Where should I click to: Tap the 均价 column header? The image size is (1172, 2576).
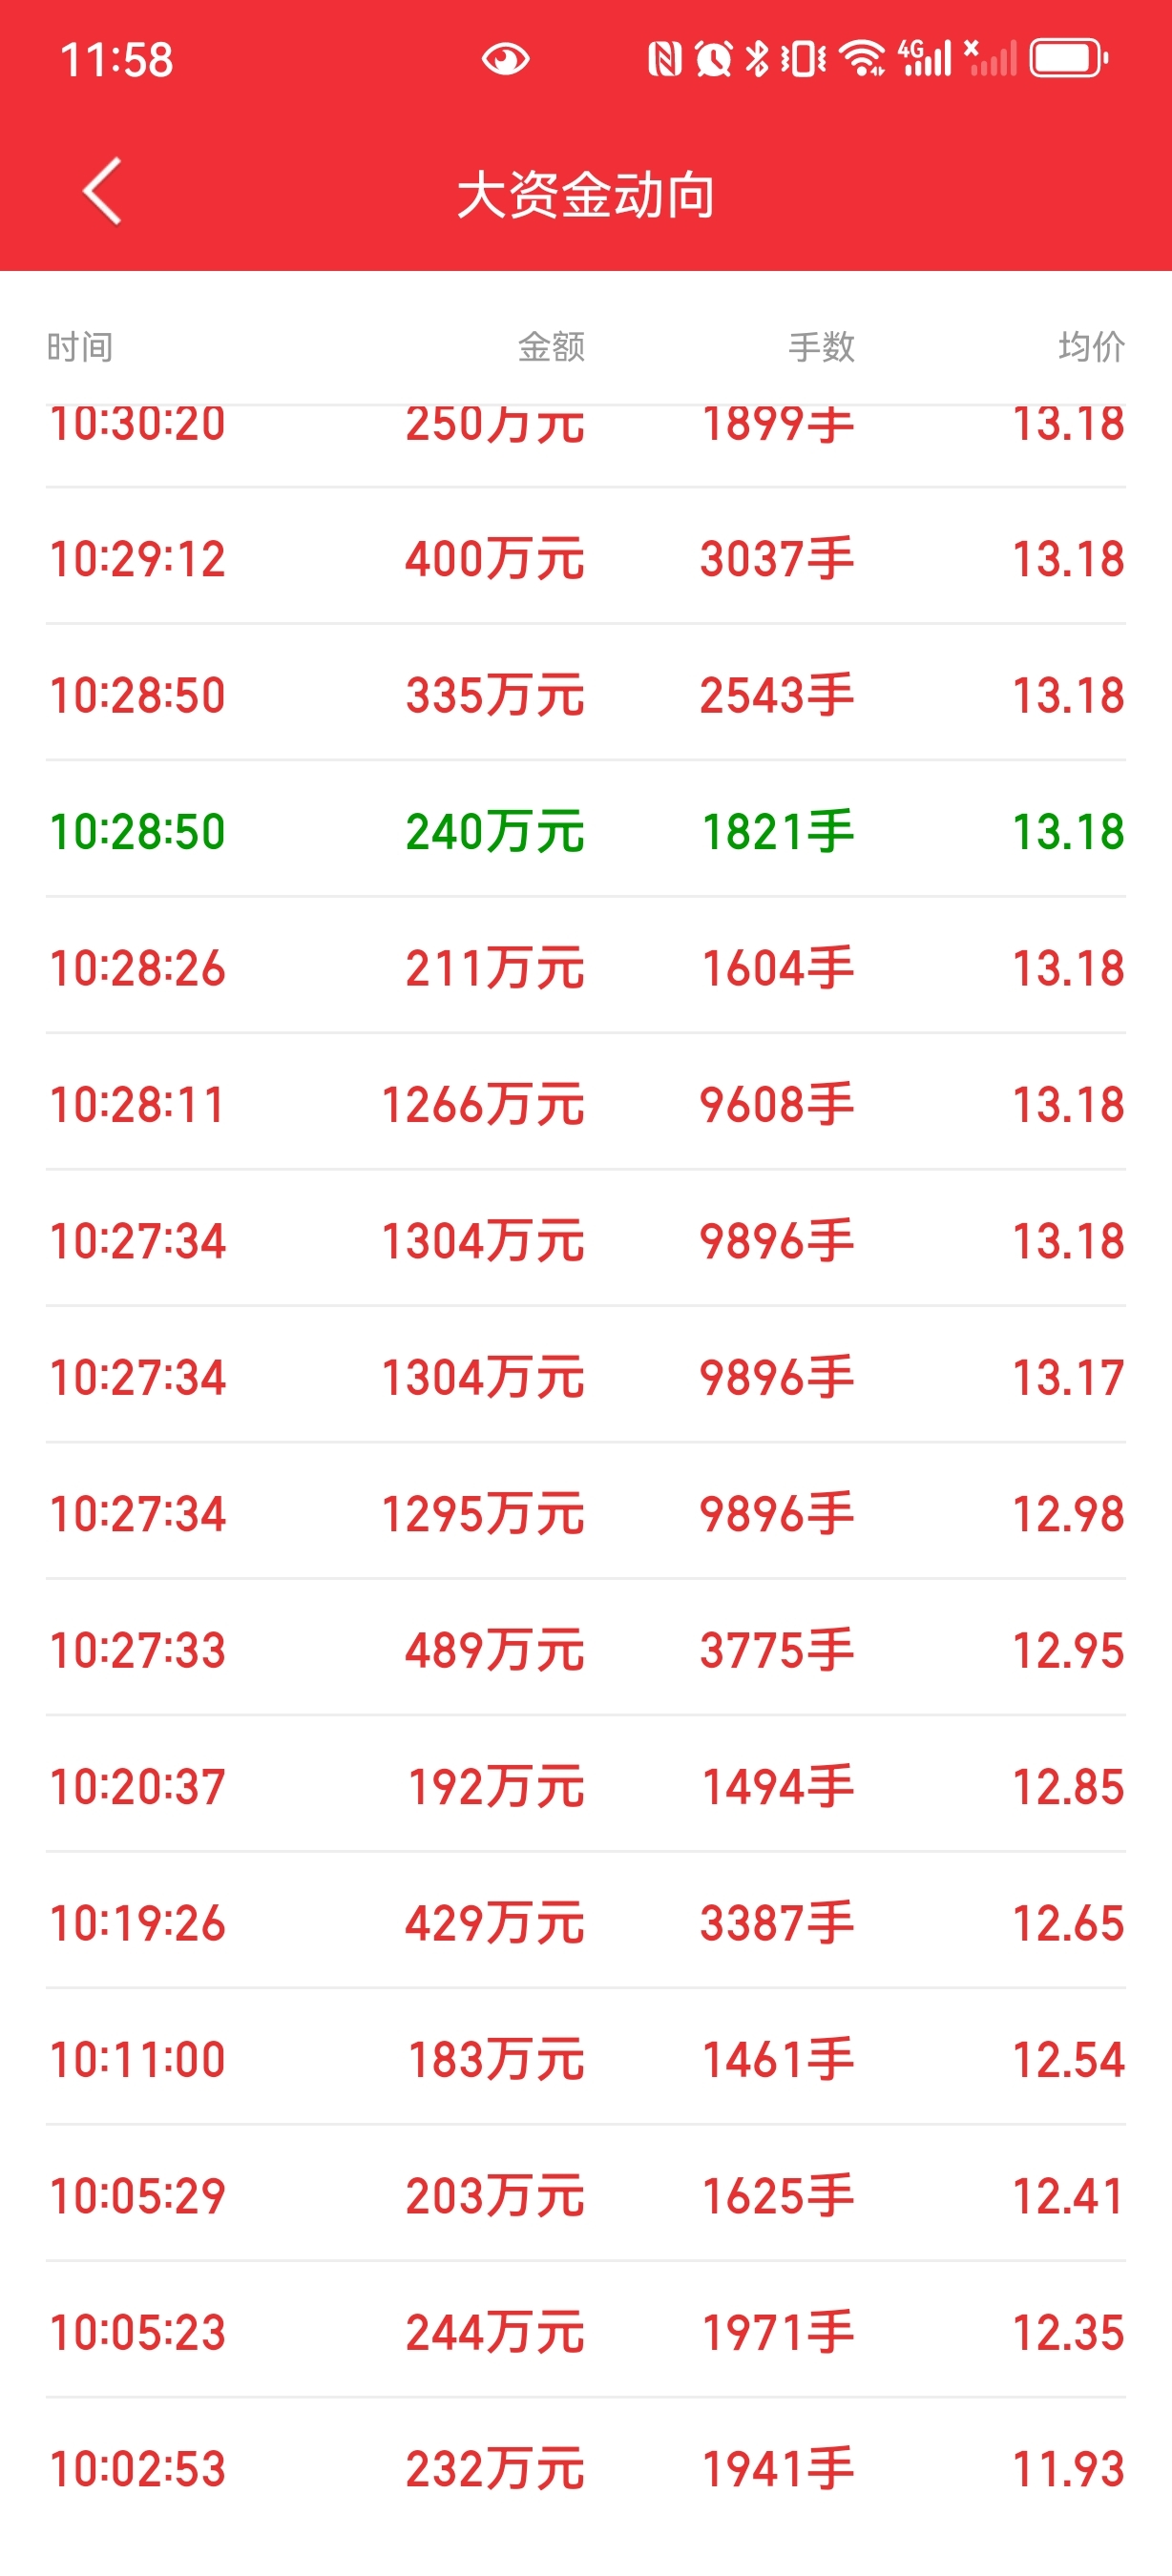tap(1091, 347)
